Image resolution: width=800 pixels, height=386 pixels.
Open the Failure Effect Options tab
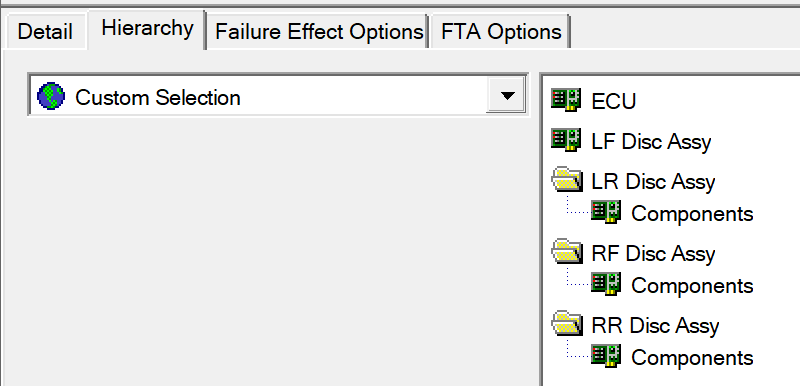(319, 32)
